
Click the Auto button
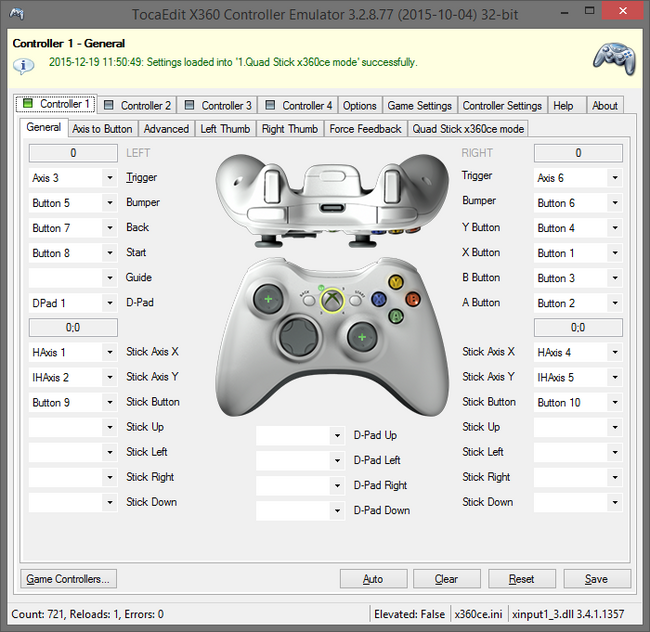click(x=373, y=579)
